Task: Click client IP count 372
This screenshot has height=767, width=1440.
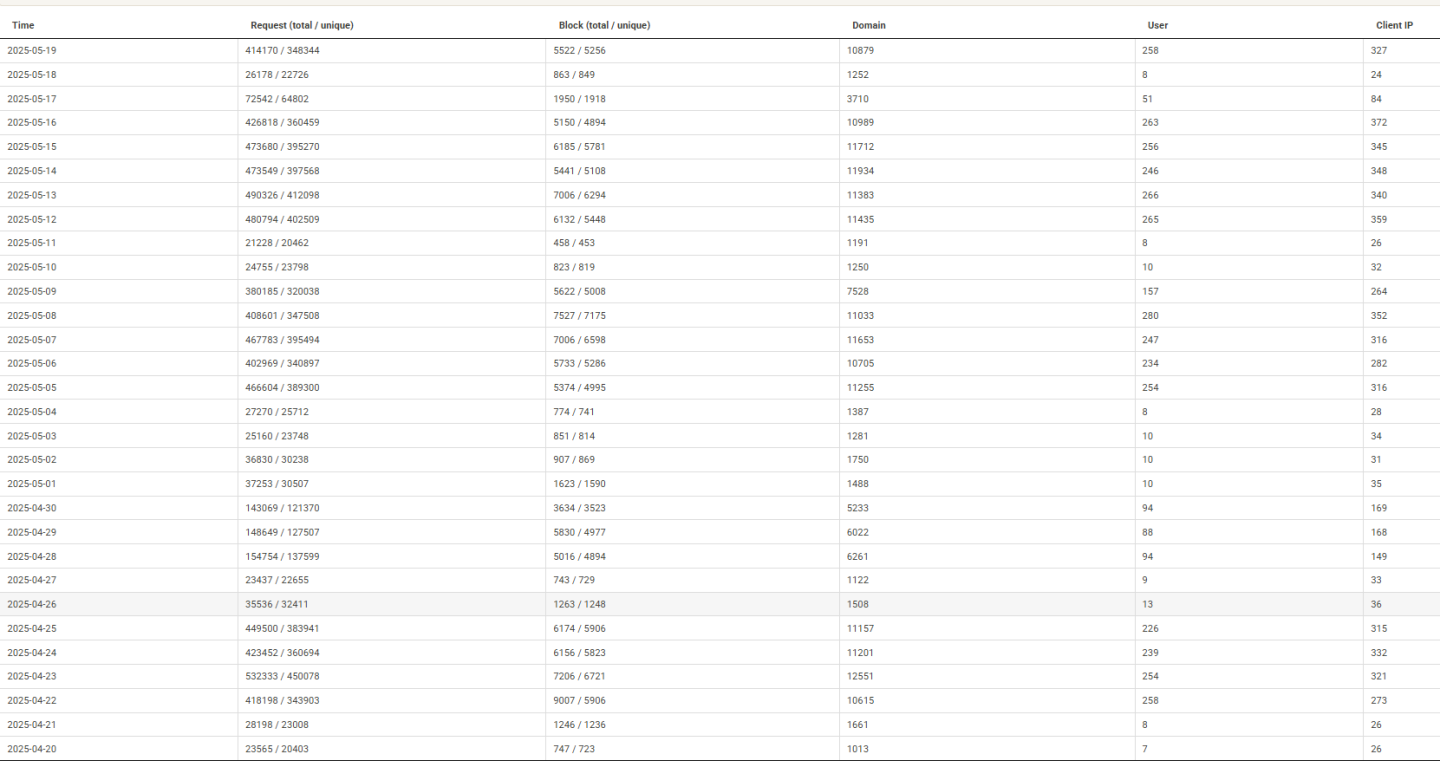Action: click(x=1379, y=123)
